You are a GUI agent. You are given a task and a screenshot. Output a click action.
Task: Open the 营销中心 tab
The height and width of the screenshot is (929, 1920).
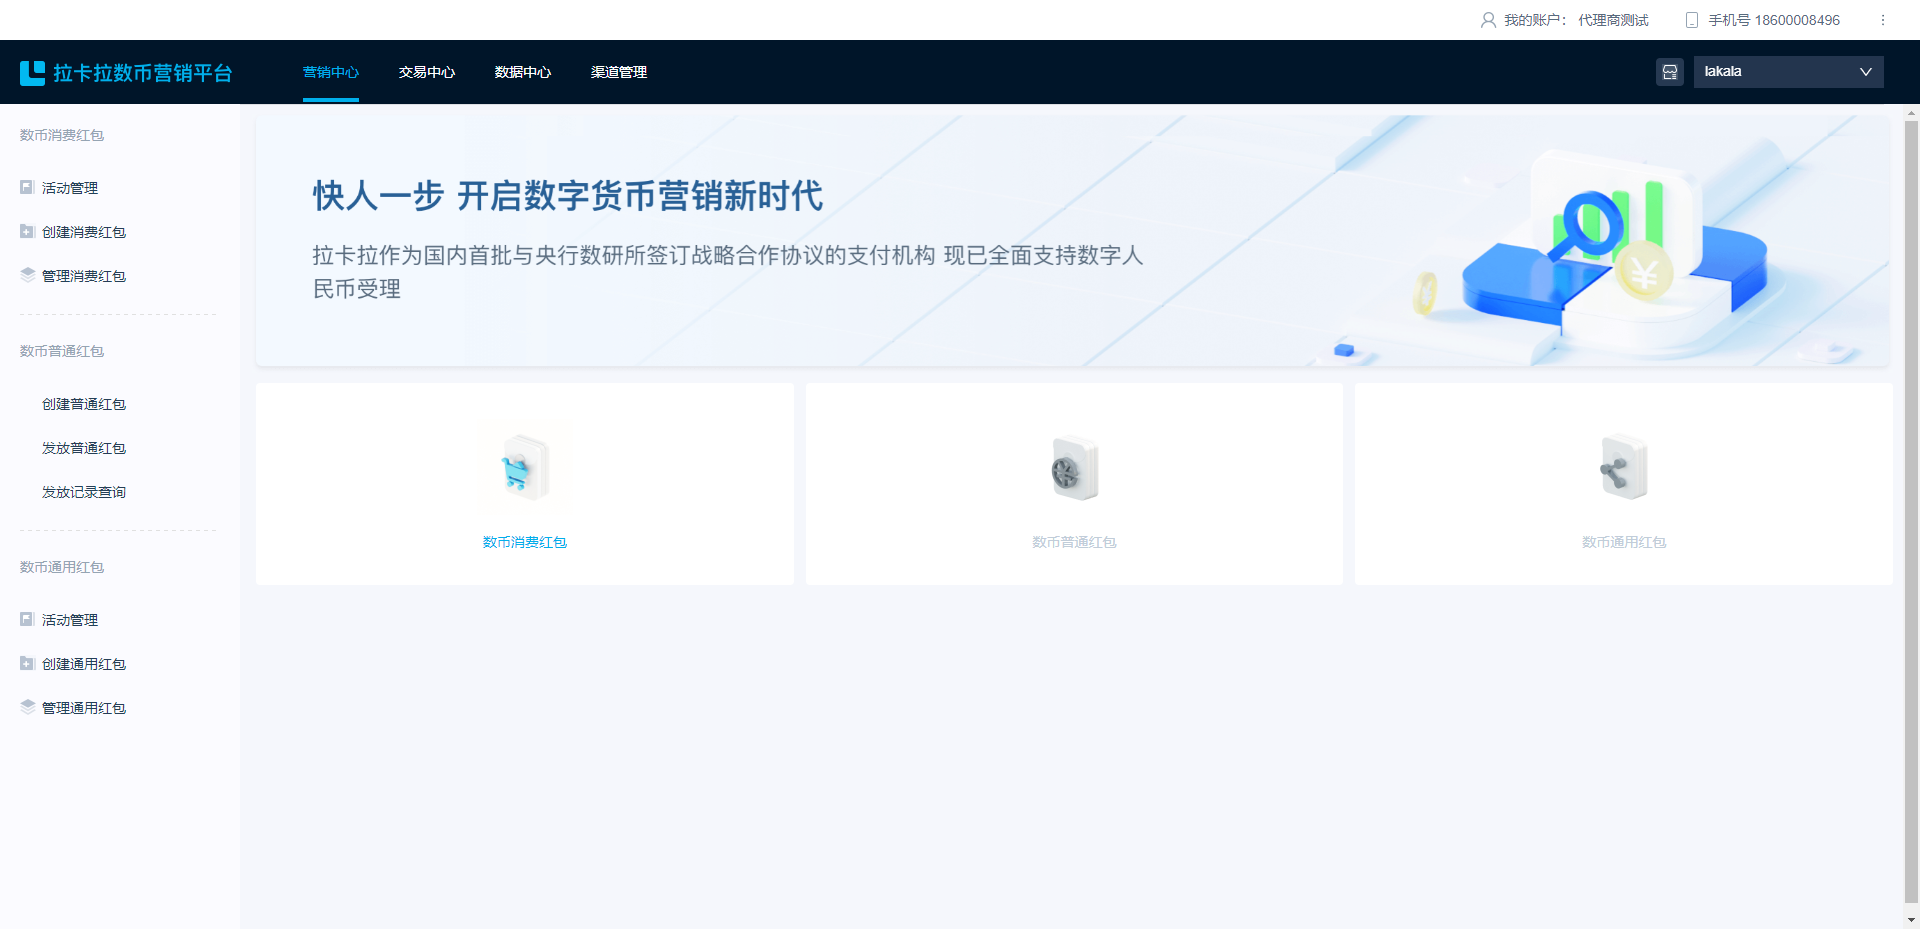[331, 72]
